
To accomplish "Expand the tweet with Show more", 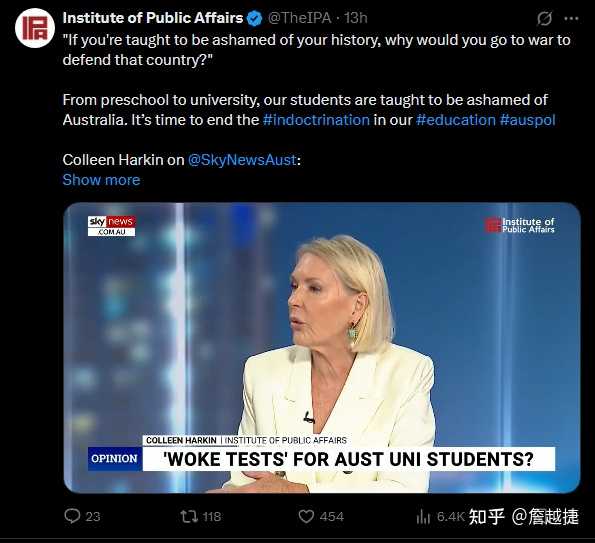I will [101, 180].
